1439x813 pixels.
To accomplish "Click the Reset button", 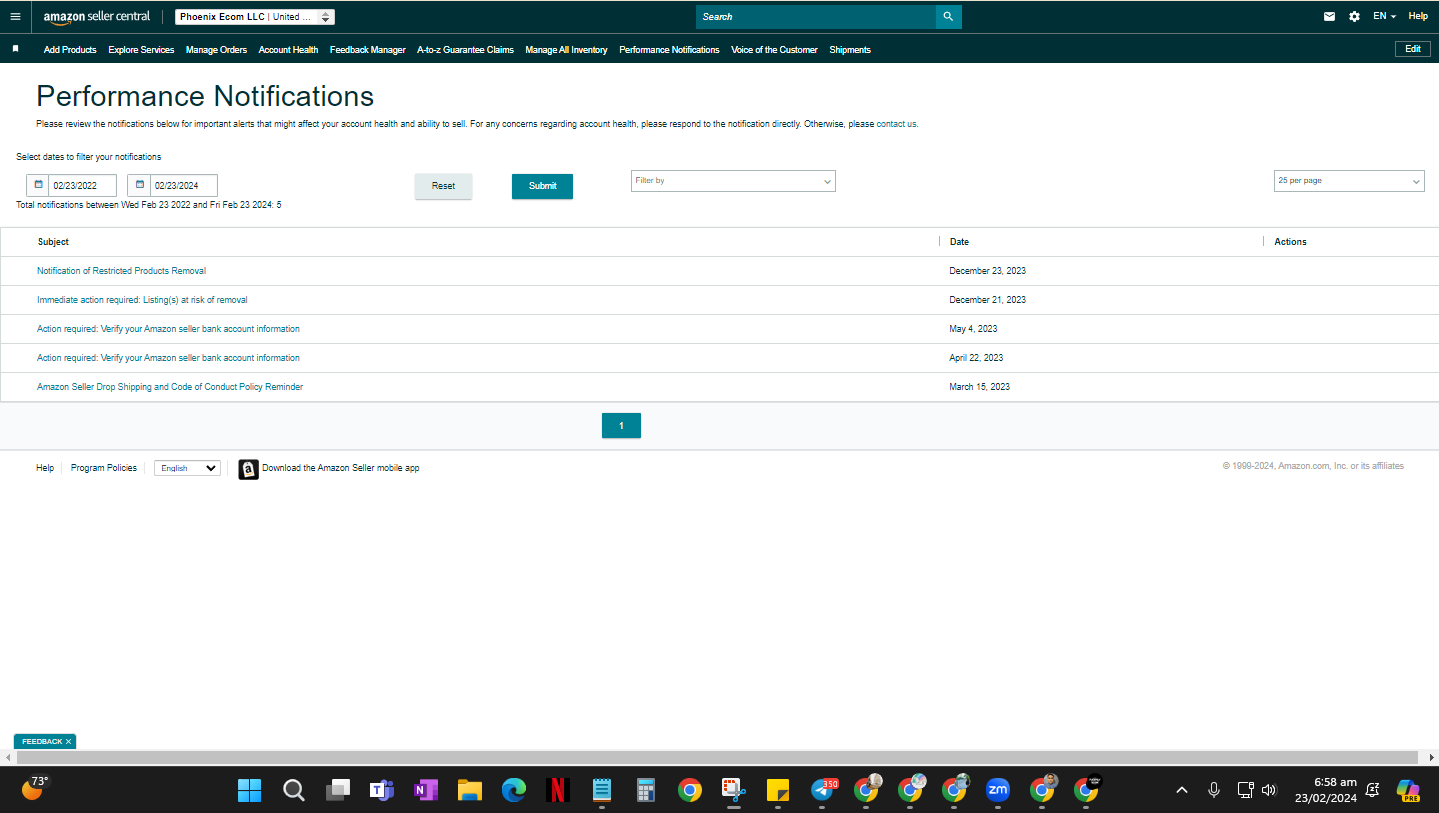I will pos(443,186).
